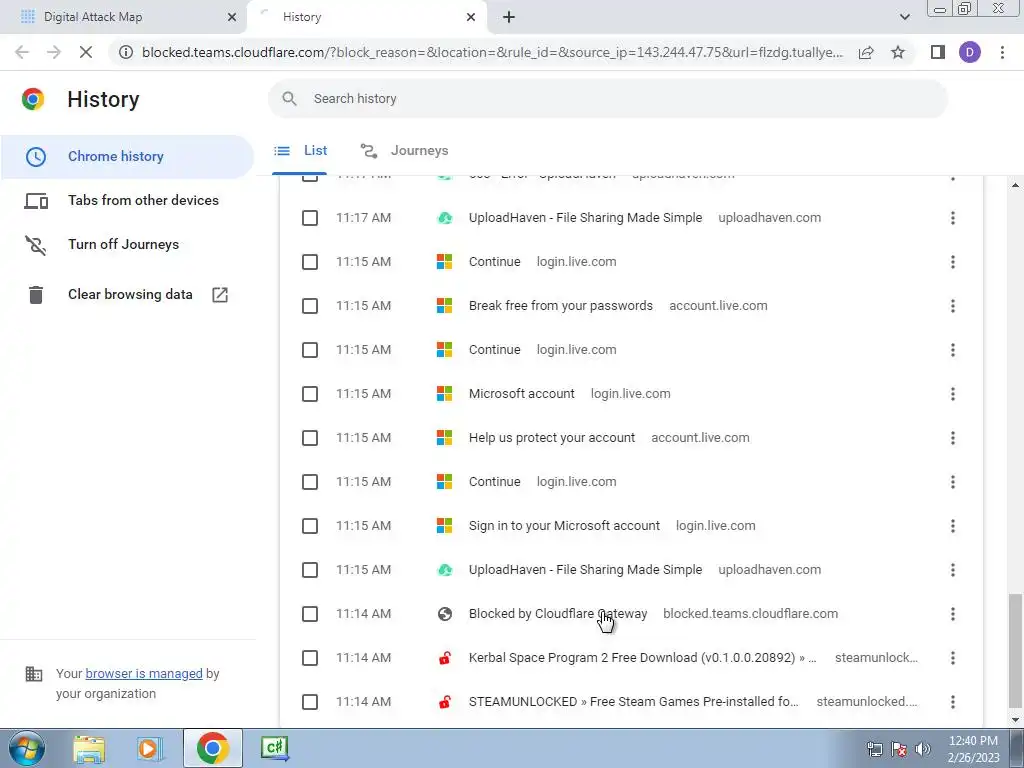The width and height of the screenshot is (1024, 768).
Task: Open Chrome three-dot menu
Action: pyautogui.click(x=1002, y=52)
